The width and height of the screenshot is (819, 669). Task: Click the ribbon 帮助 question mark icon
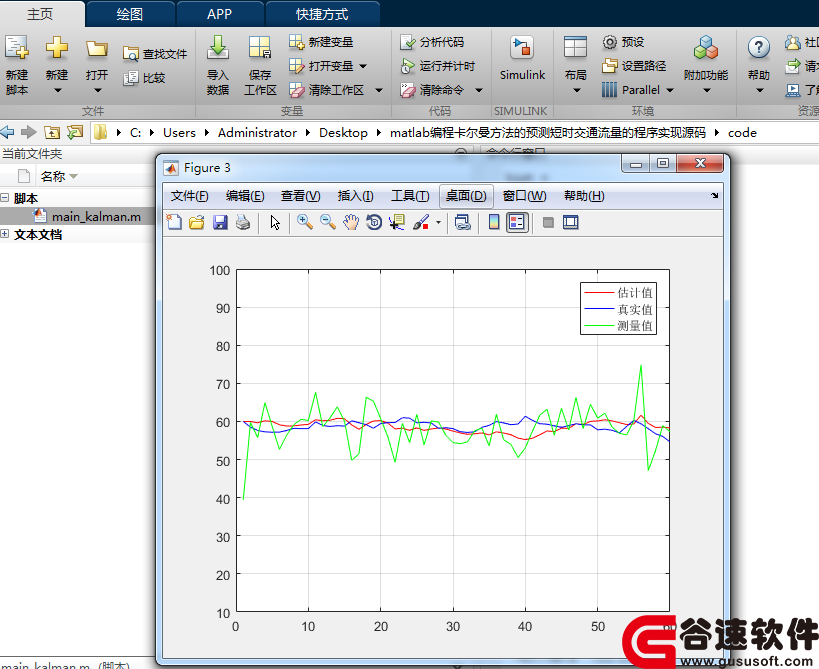(758, 48)
